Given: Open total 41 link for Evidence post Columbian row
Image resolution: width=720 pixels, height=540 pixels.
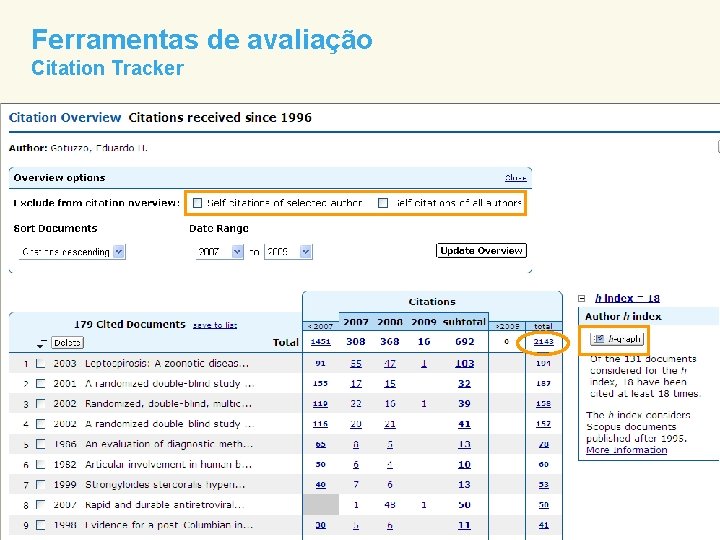Looking at the screenshot, I should [x=543, y=525].
